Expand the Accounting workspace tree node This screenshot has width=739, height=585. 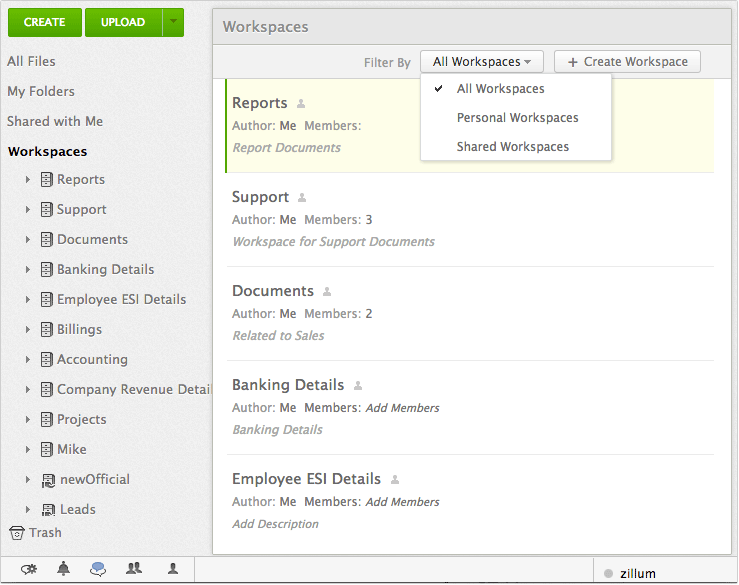[x=28, y=360]
